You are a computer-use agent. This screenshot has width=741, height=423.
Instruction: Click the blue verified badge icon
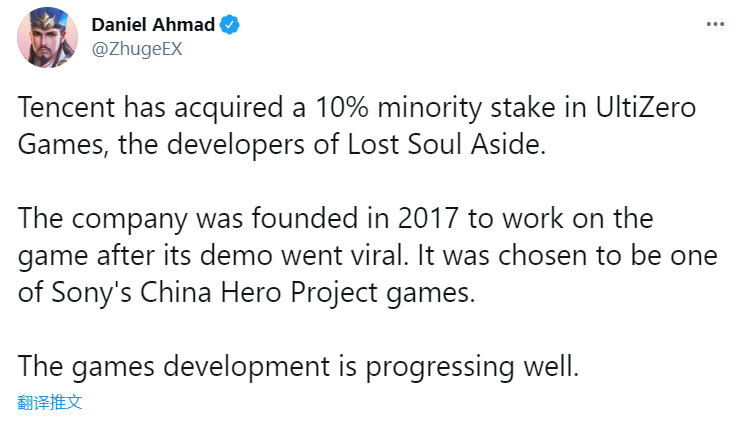(229, 25)
